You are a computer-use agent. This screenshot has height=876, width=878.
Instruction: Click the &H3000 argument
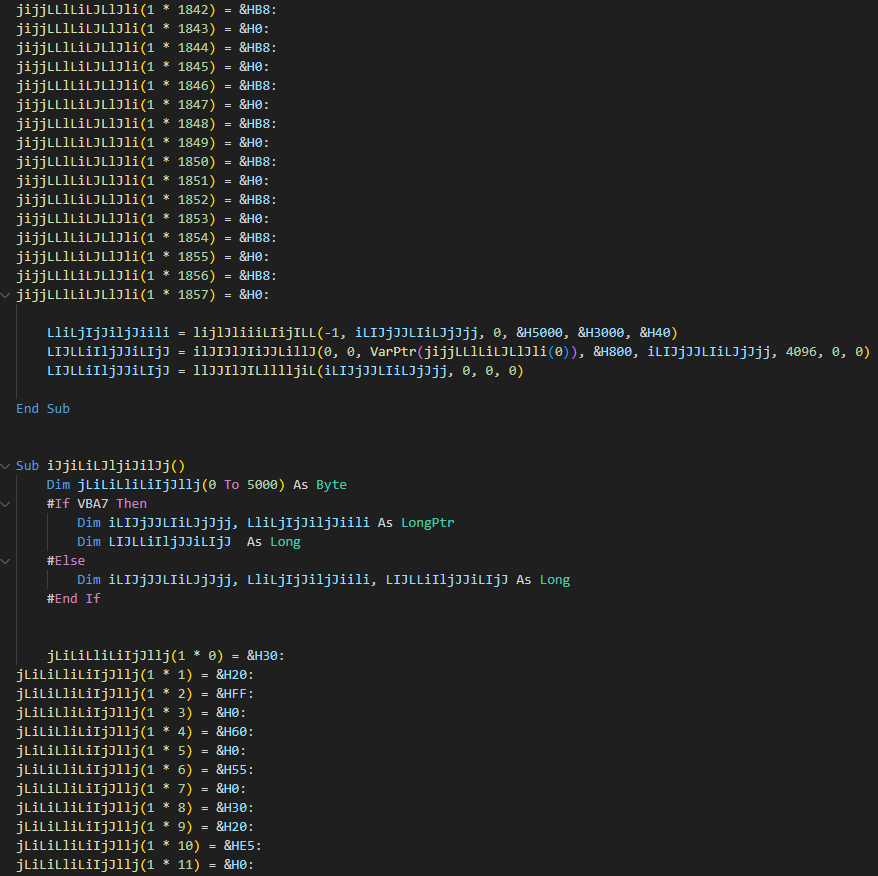pyautogui.click(x=601, y=333)
